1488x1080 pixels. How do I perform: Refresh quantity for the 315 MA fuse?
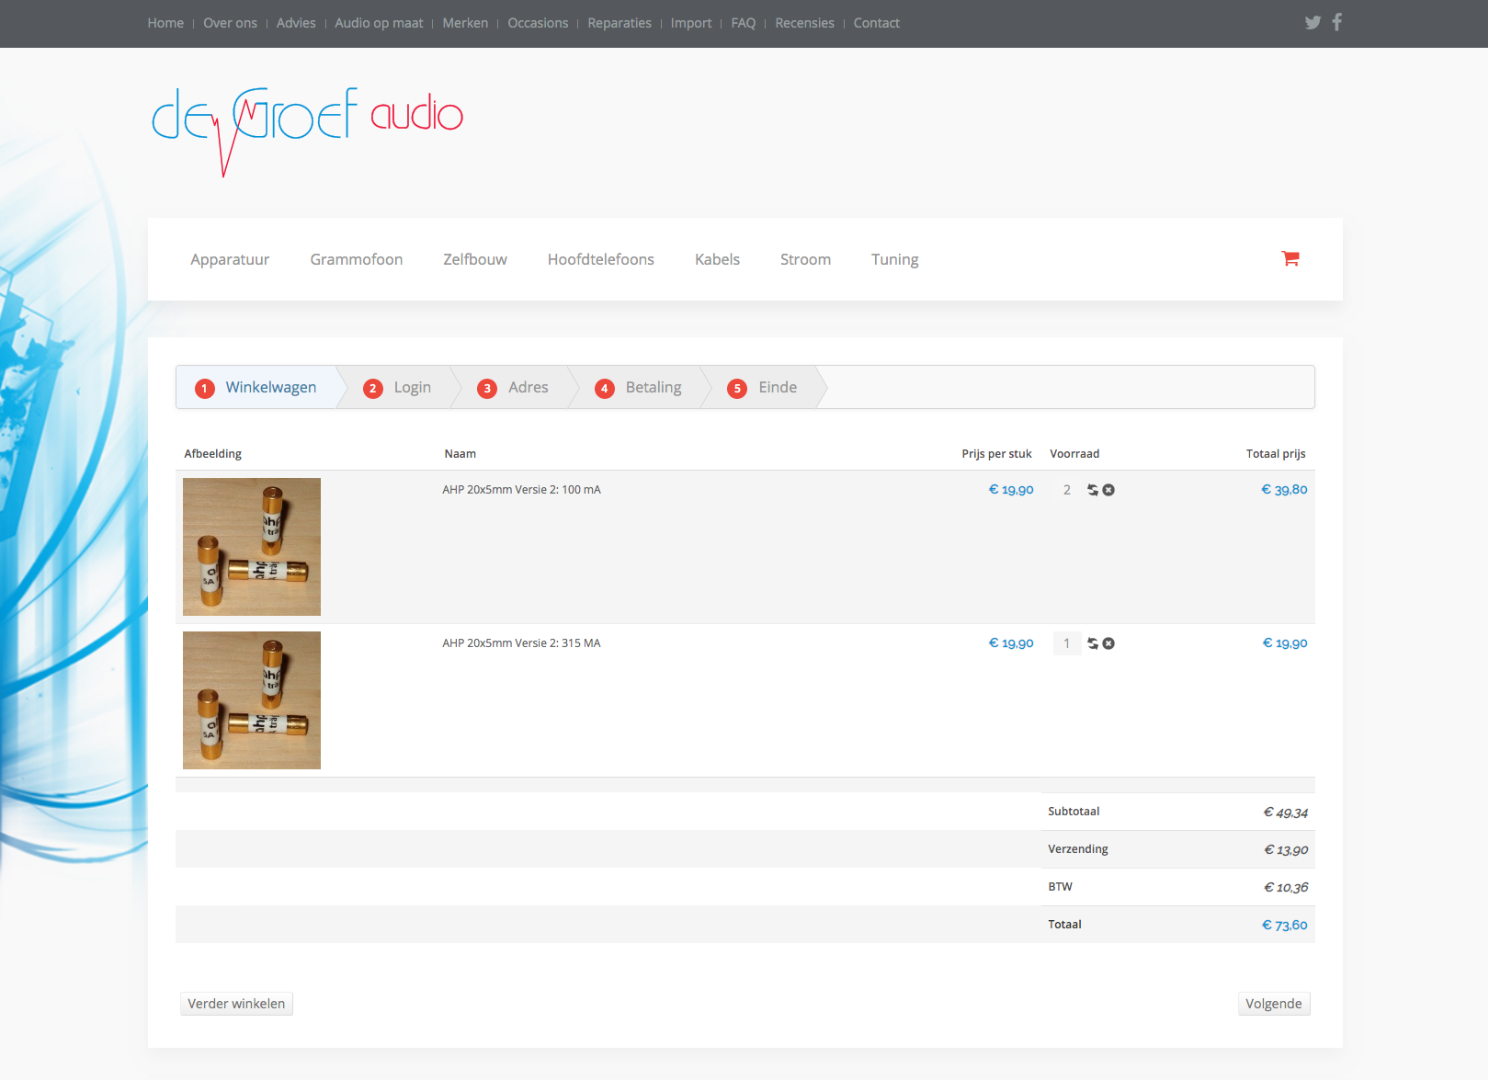coord(1093,644)
